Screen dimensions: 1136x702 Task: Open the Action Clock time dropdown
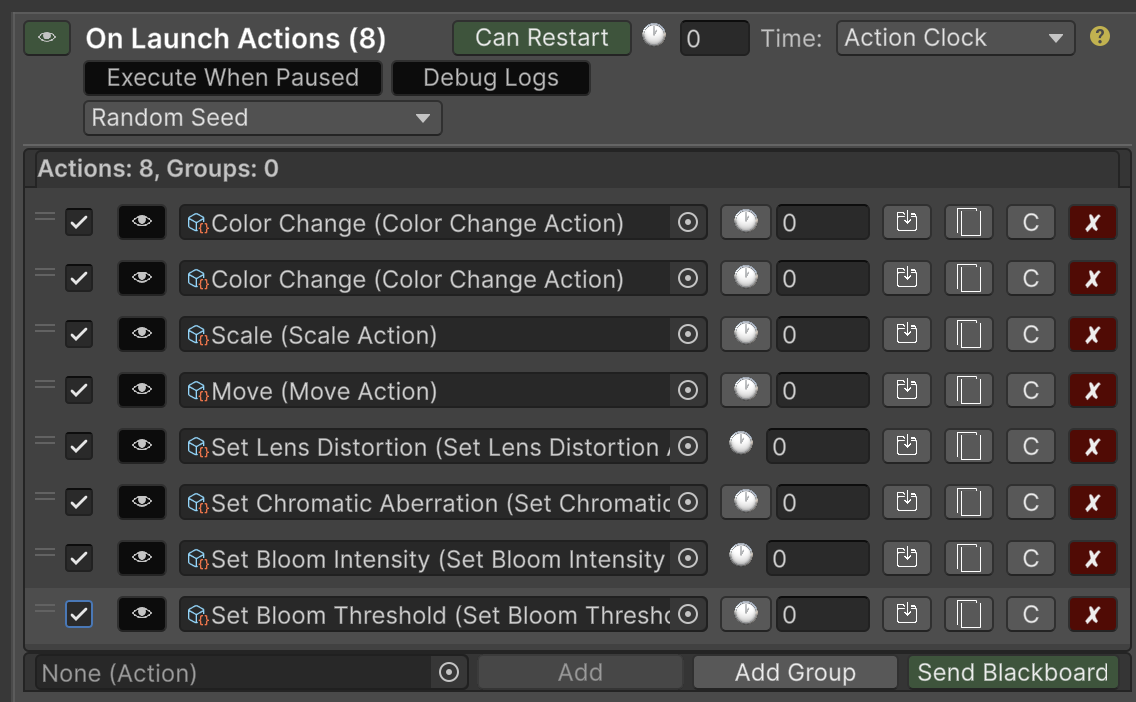pyautogui.click(x=954, y=38)
